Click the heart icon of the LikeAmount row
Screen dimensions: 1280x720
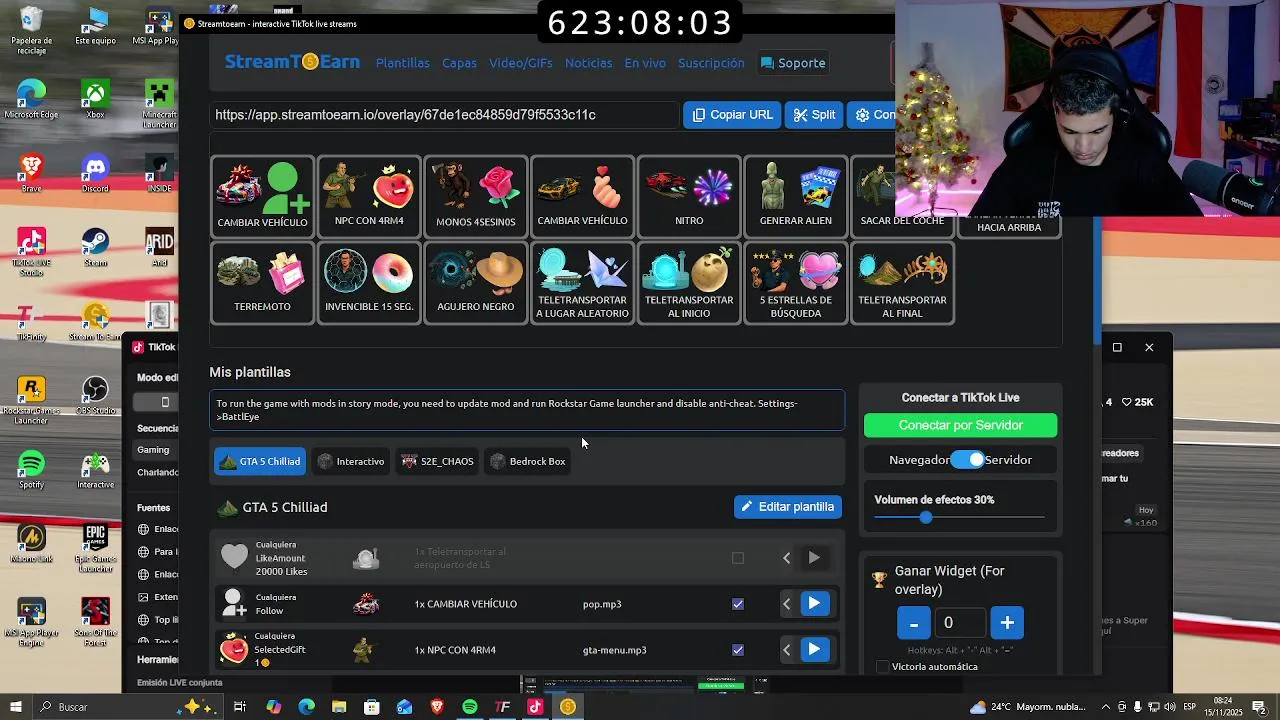[x=234, y=557]
